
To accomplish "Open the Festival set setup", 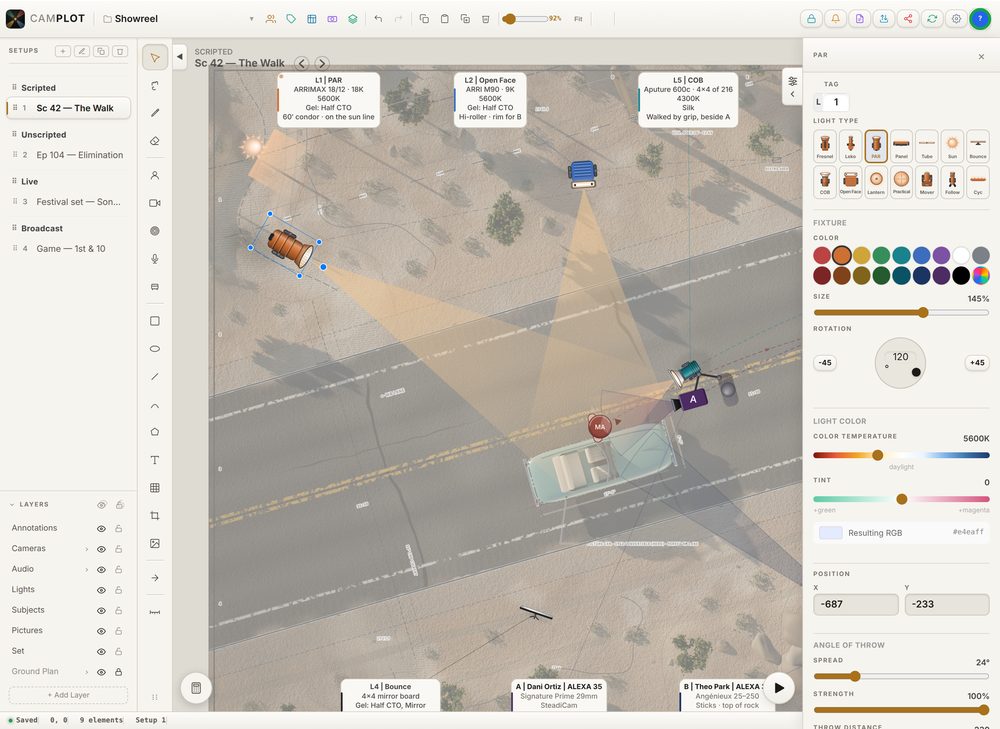I will (69, 202).
